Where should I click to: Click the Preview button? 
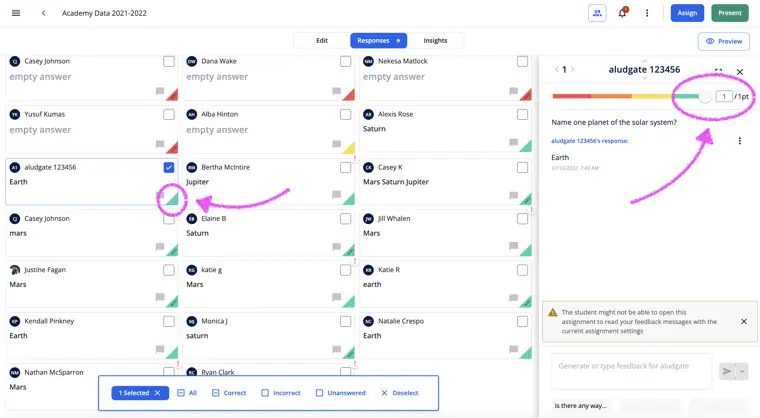(x=724, y=41)
